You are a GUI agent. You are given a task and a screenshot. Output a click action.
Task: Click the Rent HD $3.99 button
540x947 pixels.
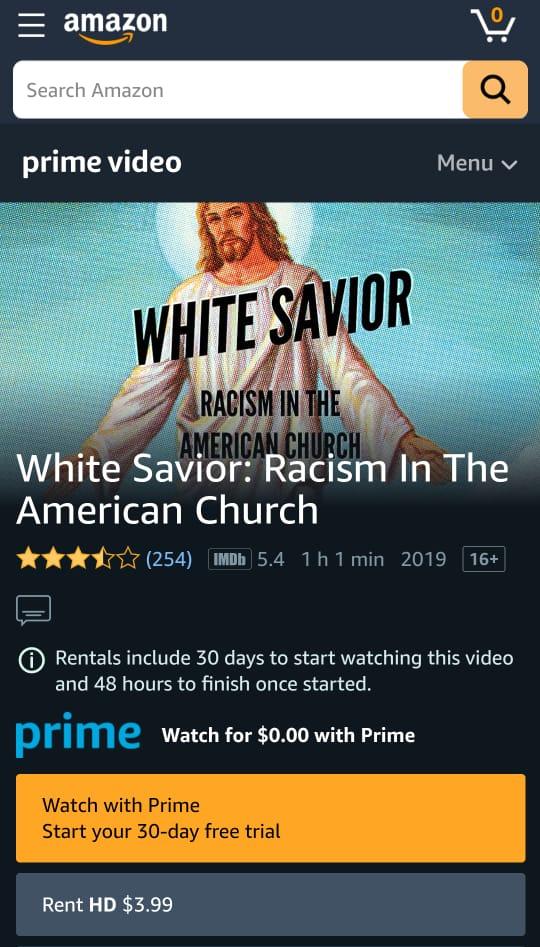[x=271, y=904]
